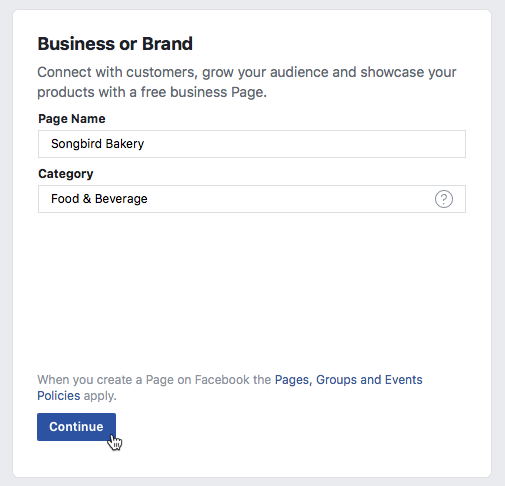Click the Continue button
This screenshot has height=486, width=505.
76,427
